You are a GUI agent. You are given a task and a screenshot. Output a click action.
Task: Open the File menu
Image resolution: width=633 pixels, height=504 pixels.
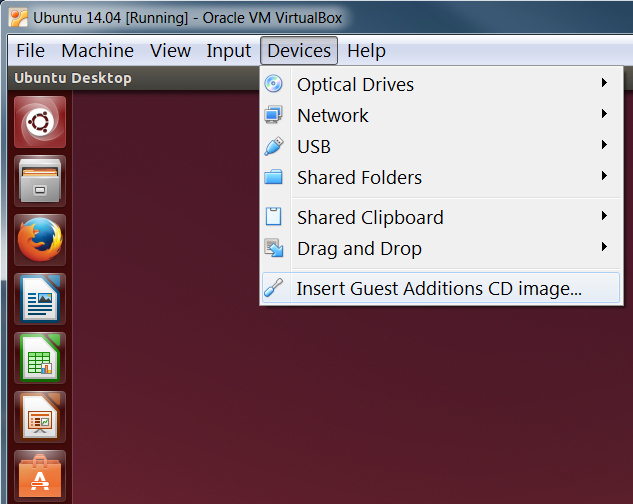click(x=30, y=51)
